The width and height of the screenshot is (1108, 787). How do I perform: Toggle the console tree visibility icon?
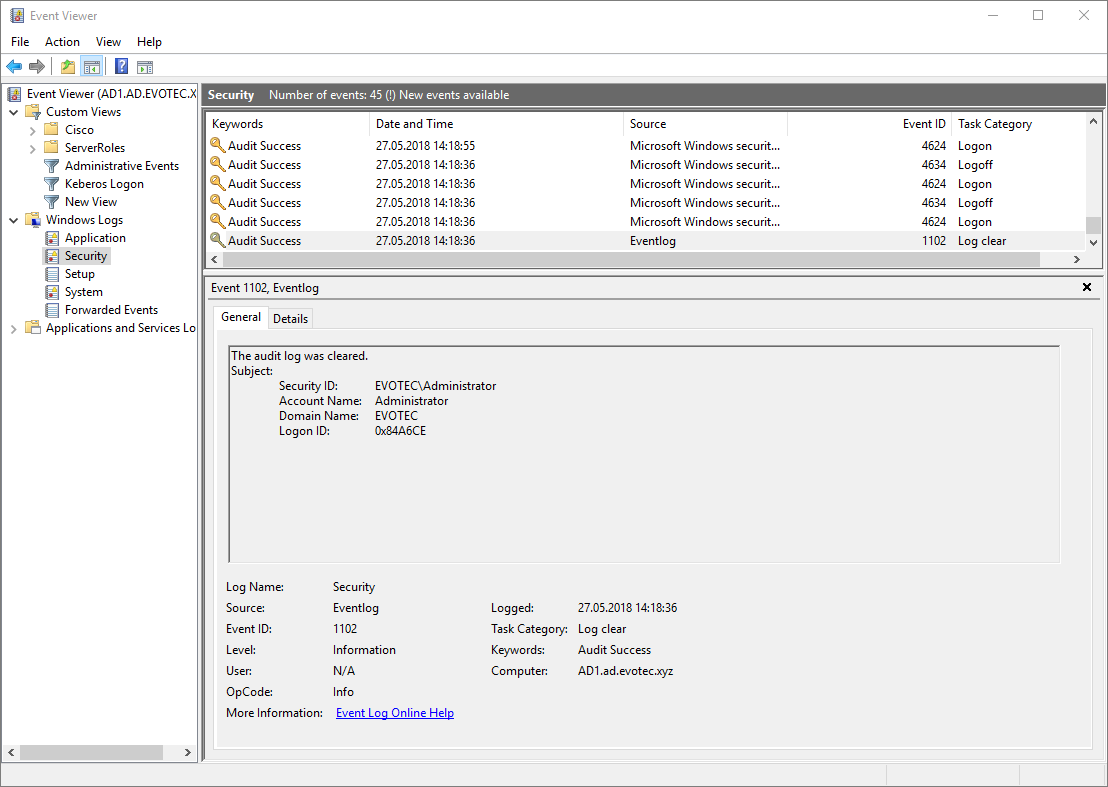(91, 66)
